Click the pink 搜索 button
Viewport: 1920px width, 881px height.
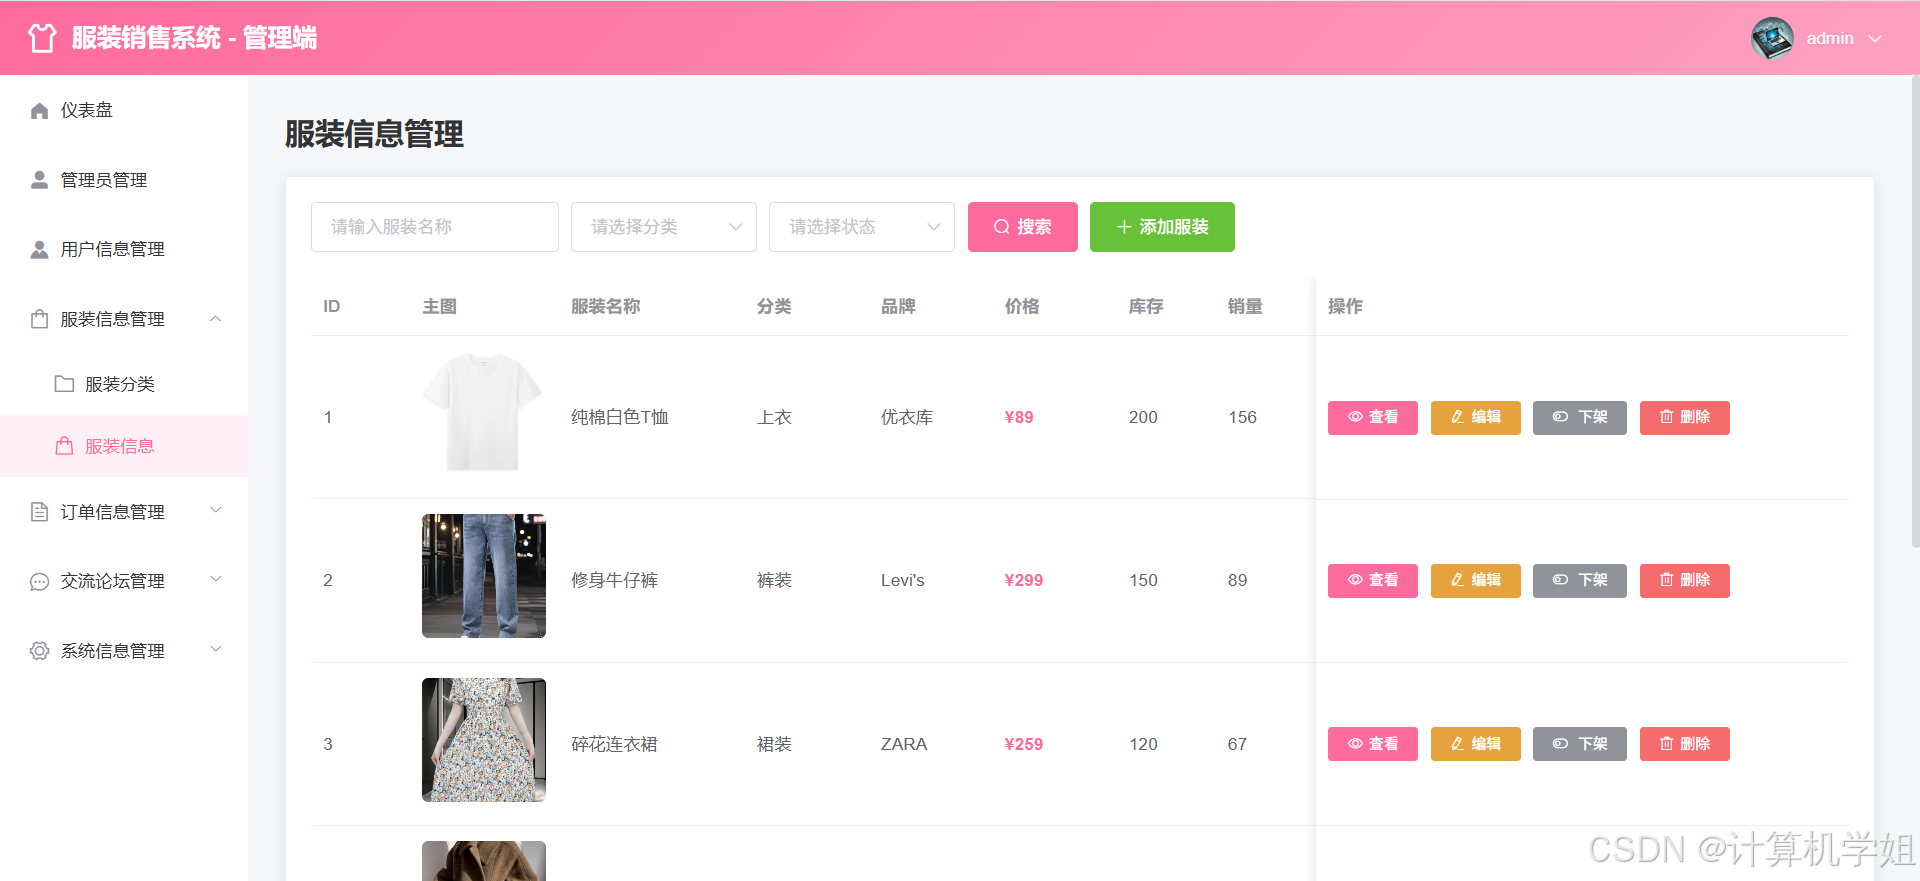pyautogui.click(x=1023, y=227)
